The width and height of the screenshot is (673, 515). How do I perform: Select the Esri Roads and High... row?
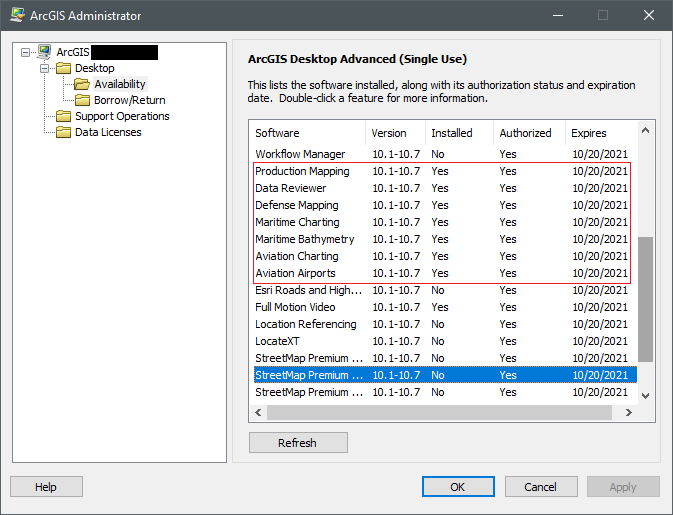[x=443, y=290]
